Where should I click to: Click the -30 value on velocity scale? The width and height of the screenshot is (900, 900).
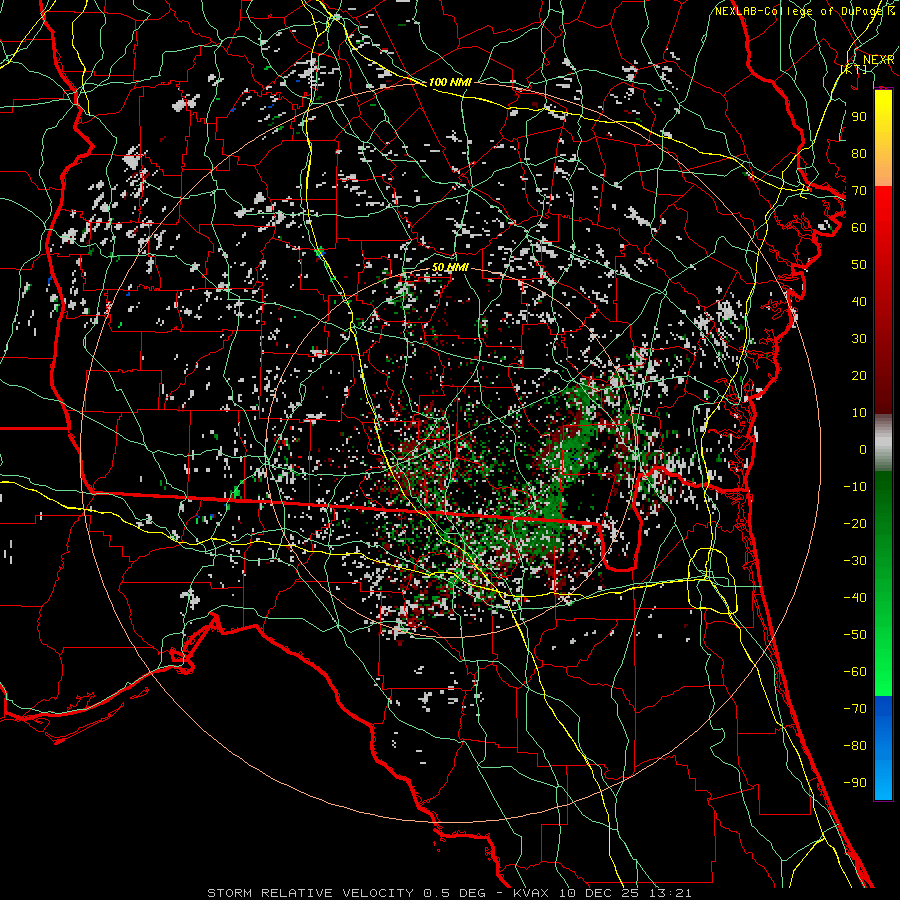(855, 561)
